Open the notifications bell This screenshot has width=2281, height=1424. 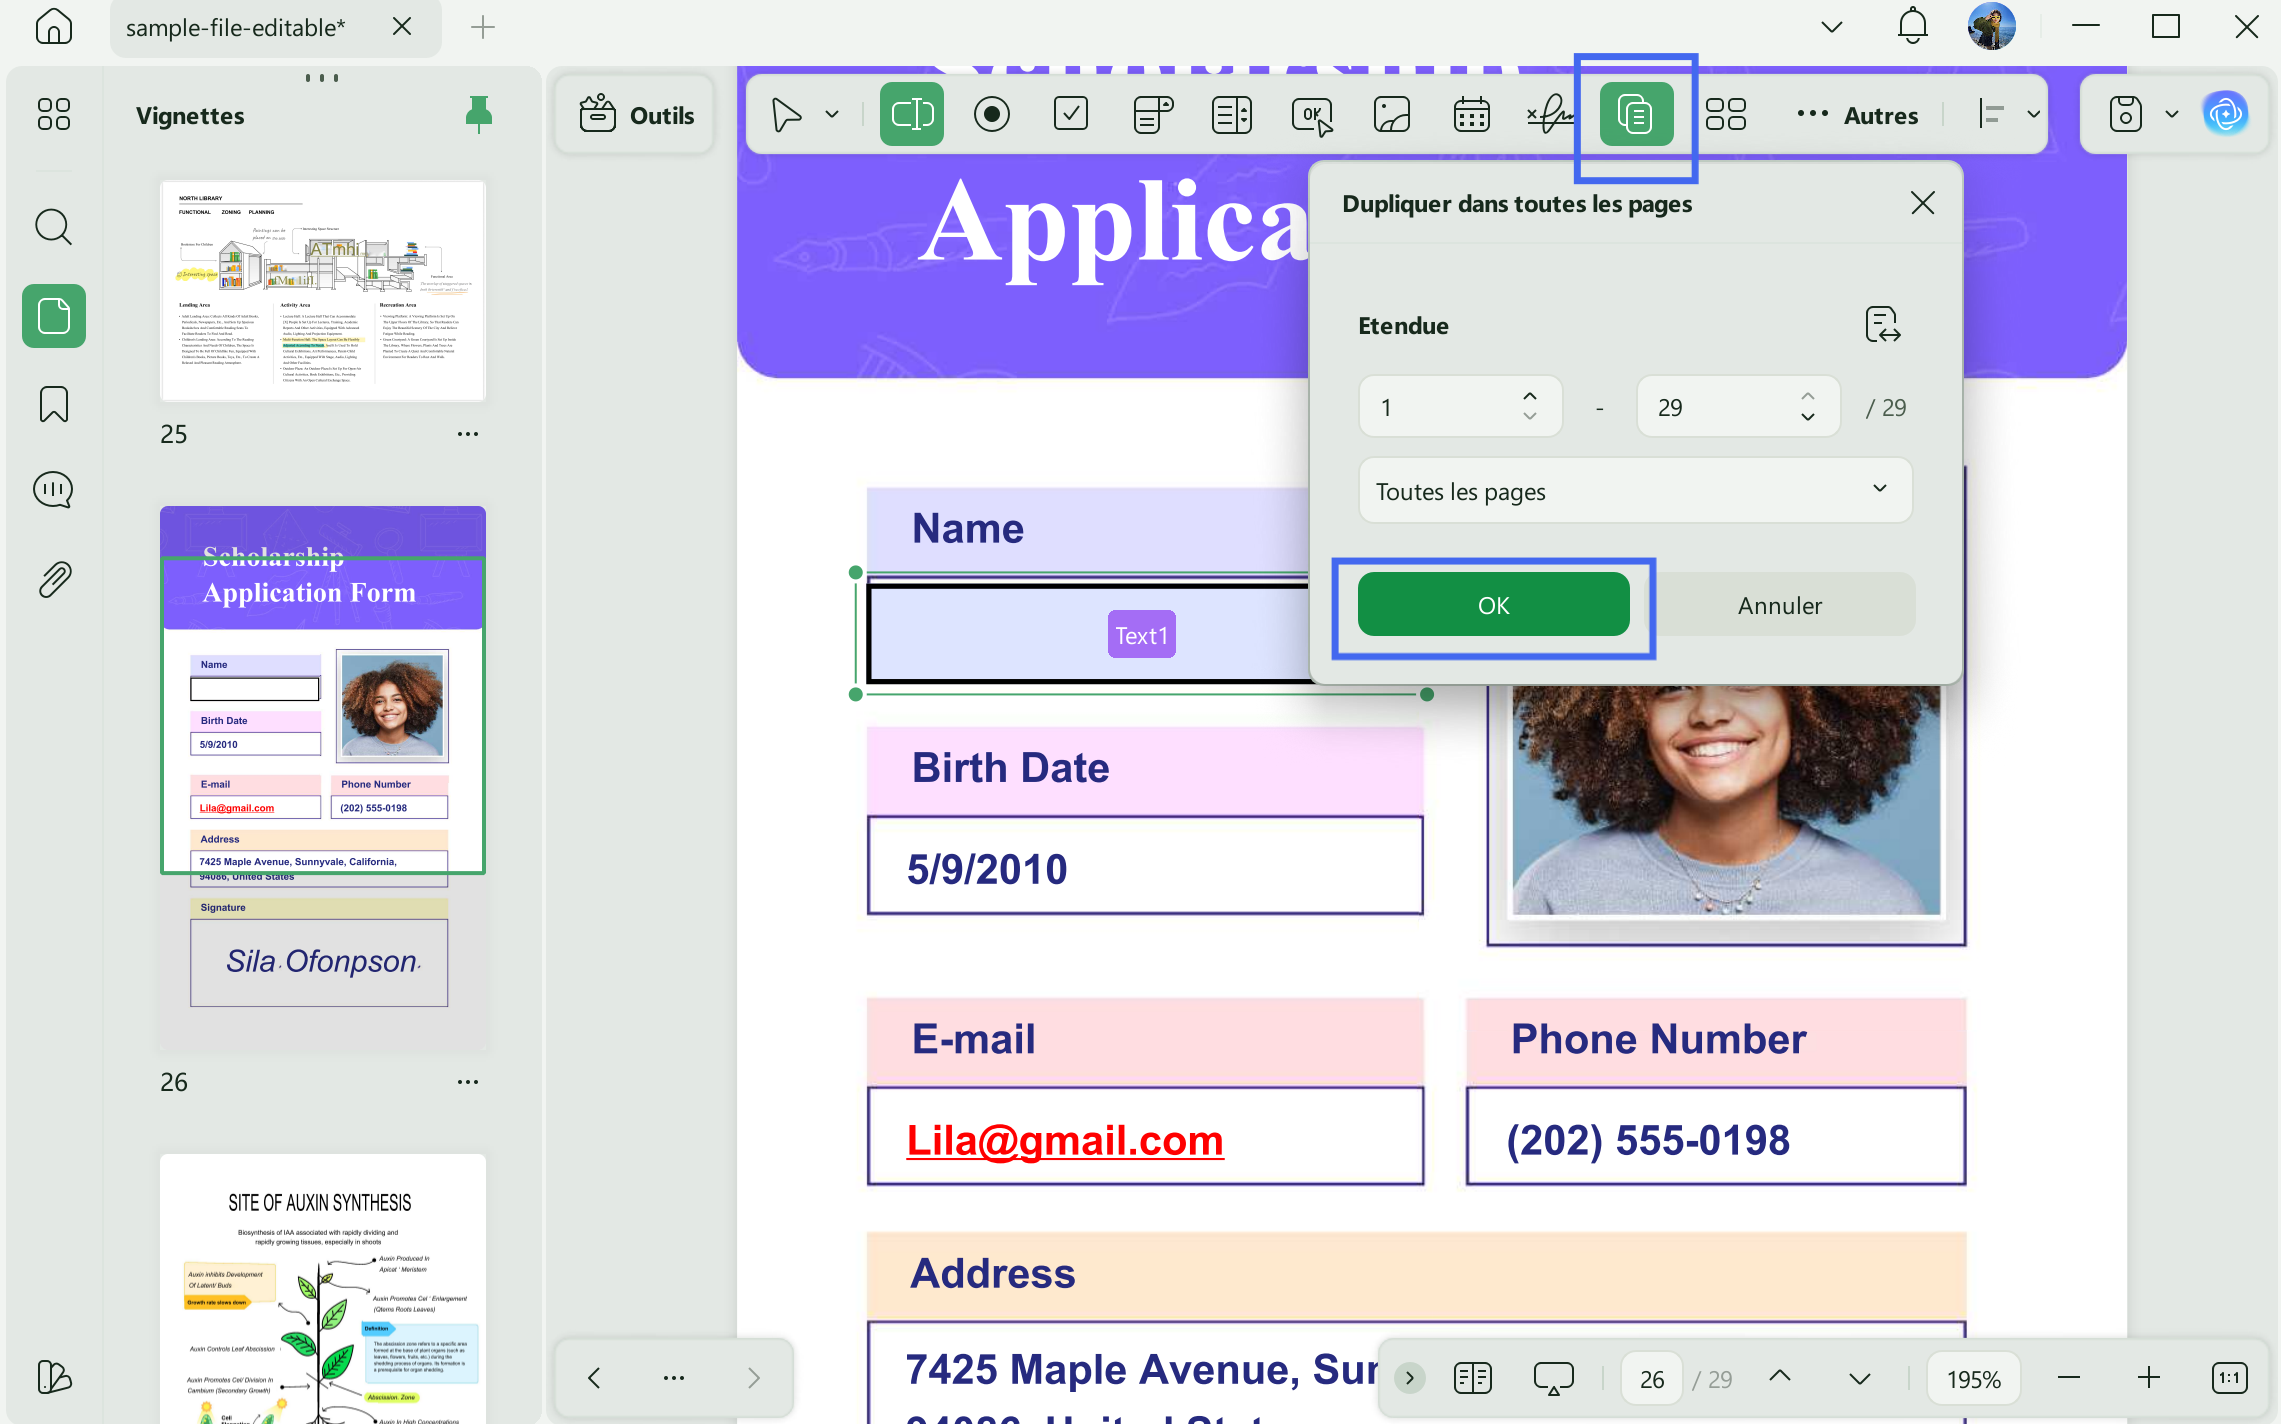1912,27
